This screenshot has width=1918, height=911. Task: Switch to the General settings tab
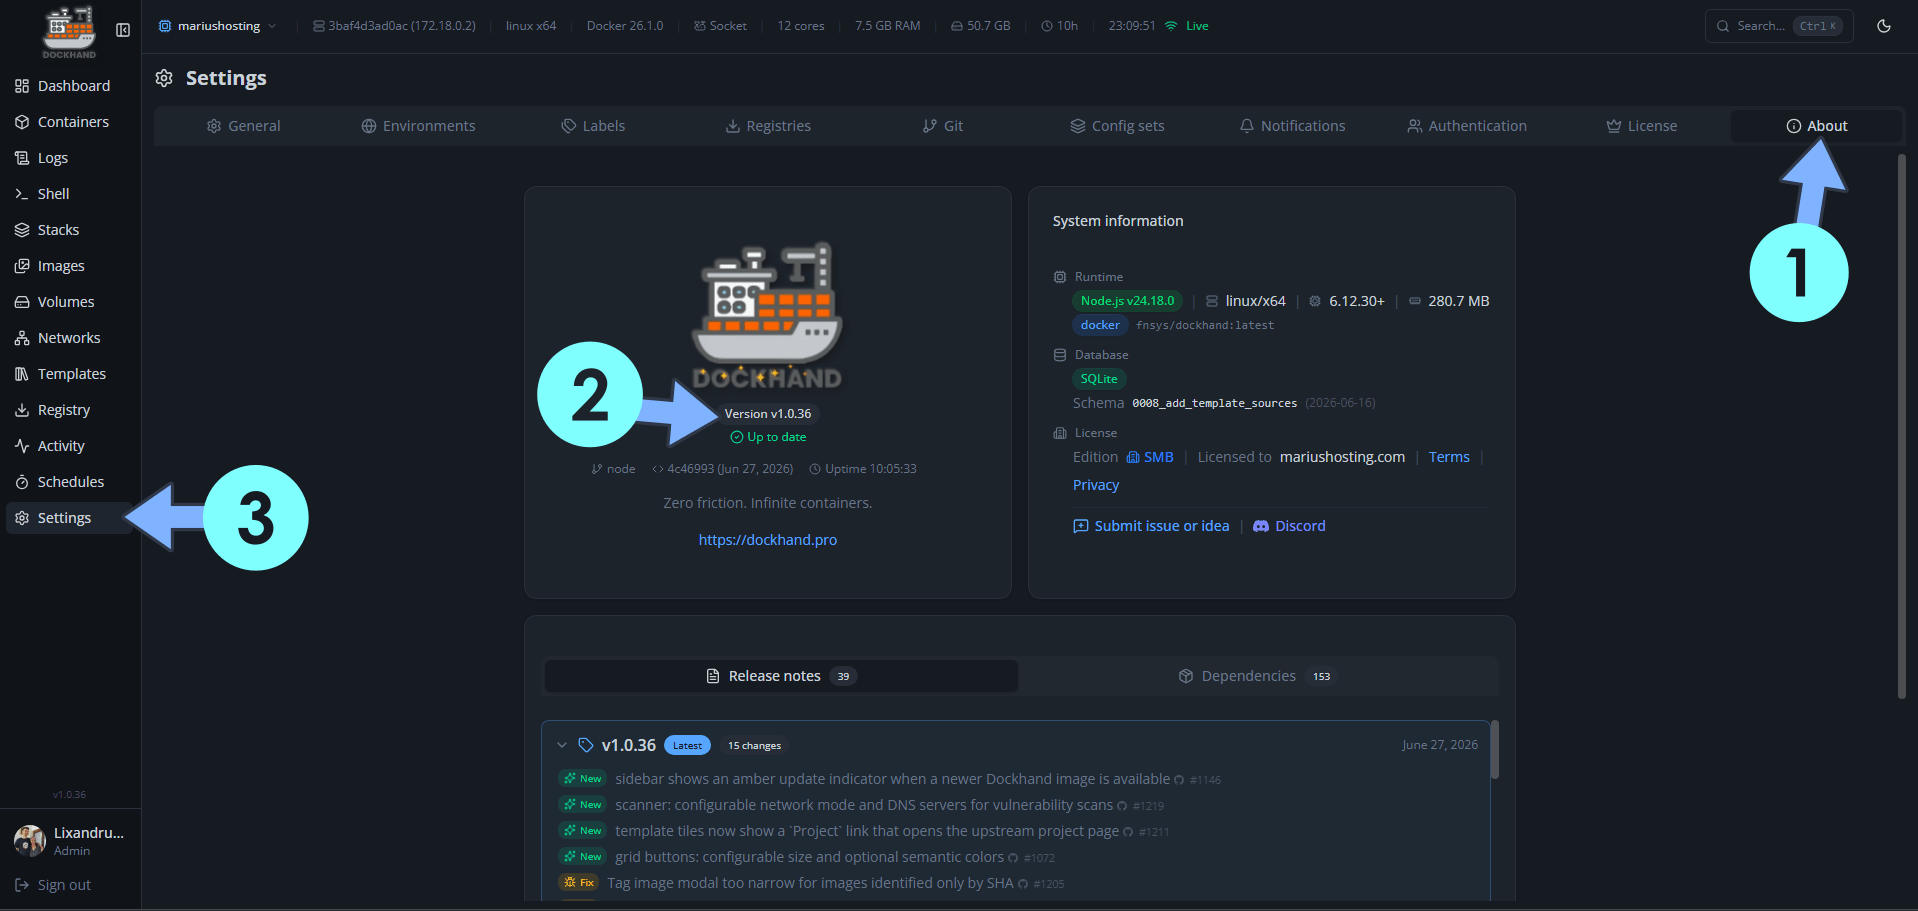(243, 126)
